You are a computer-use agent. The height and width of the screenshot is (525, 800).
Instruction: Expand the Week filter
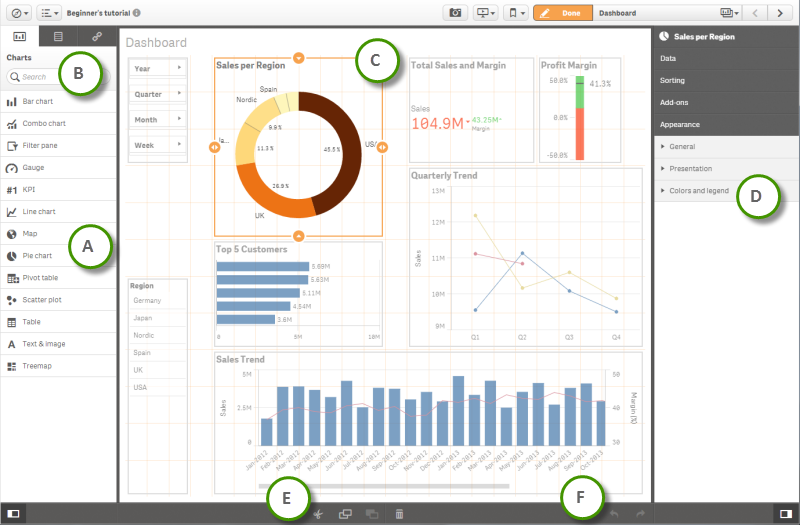[158, 145]
